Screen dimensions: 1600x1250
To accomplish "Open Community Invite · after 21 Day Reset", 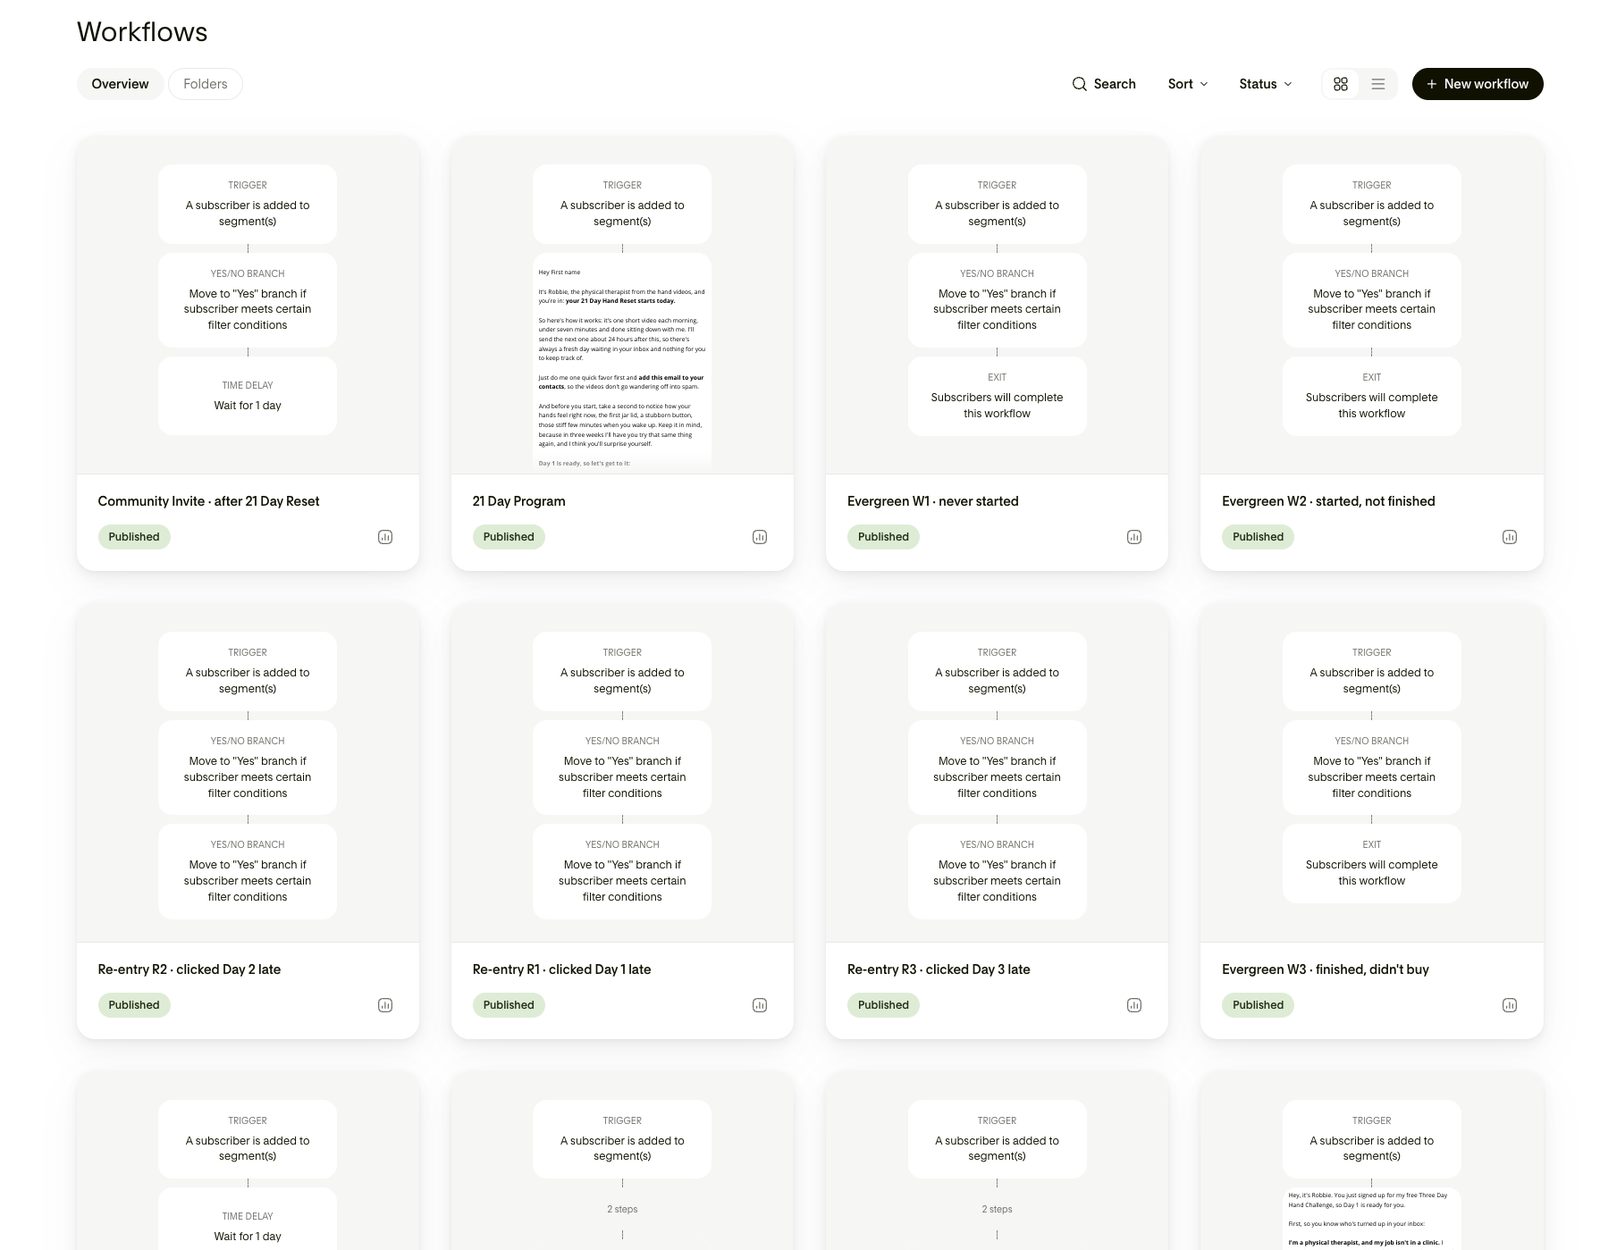I will pyautogui.click(x=209, y=501).
